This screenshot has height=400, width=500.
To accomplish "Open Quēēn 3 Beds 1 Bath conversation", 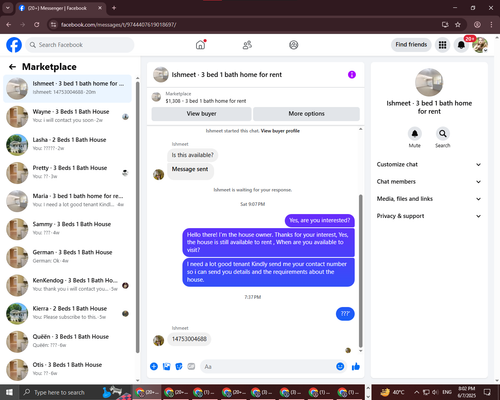I will pyautogui.click(x=67, y=341).
